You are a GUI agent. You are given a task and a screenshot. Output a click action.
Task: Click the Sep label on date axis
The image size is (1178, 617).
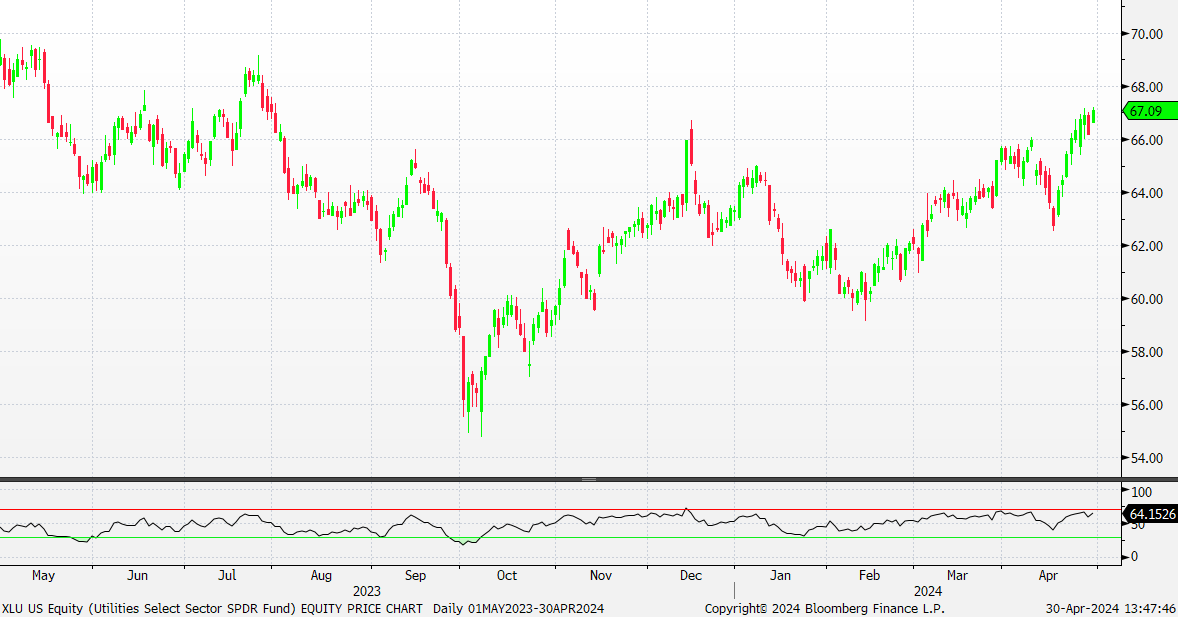[415, 576]
